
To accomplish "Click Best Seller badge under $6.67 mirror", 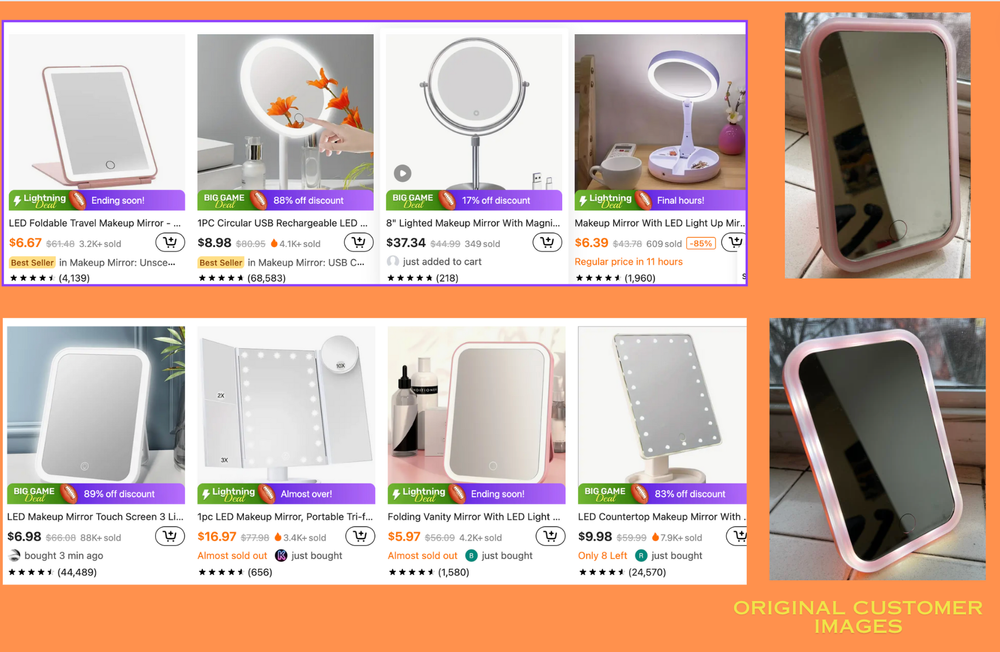I will (32, 263).
